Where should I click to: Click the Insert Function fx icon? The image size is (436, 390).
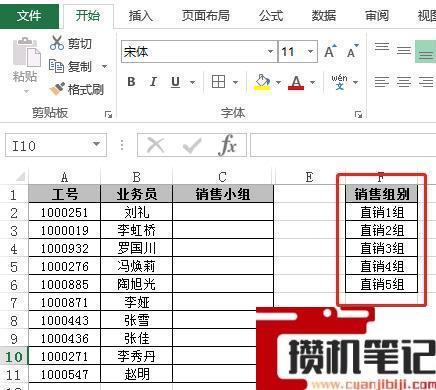coord(228,145)
